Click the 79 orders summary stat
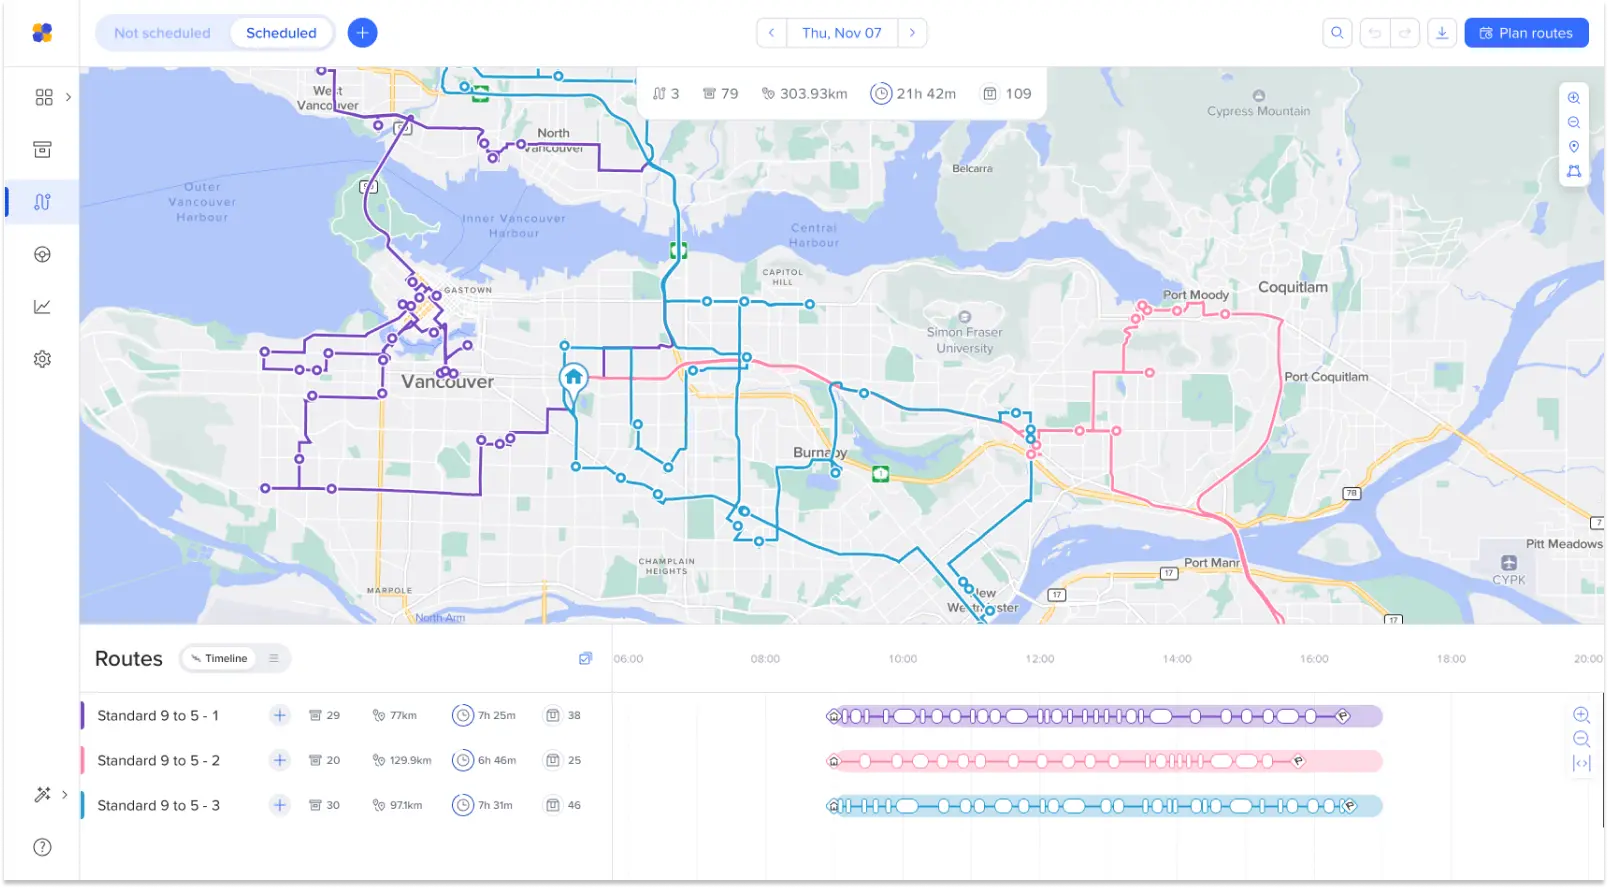1608x888 pixels. [720, 93]
